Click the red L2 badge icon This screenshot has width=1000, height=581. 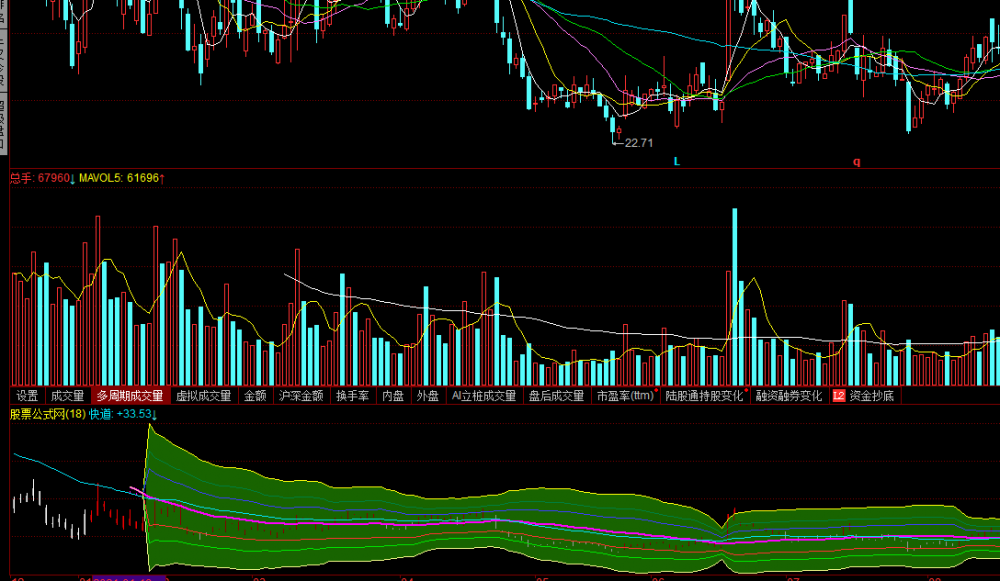click(x=839, y=396)
